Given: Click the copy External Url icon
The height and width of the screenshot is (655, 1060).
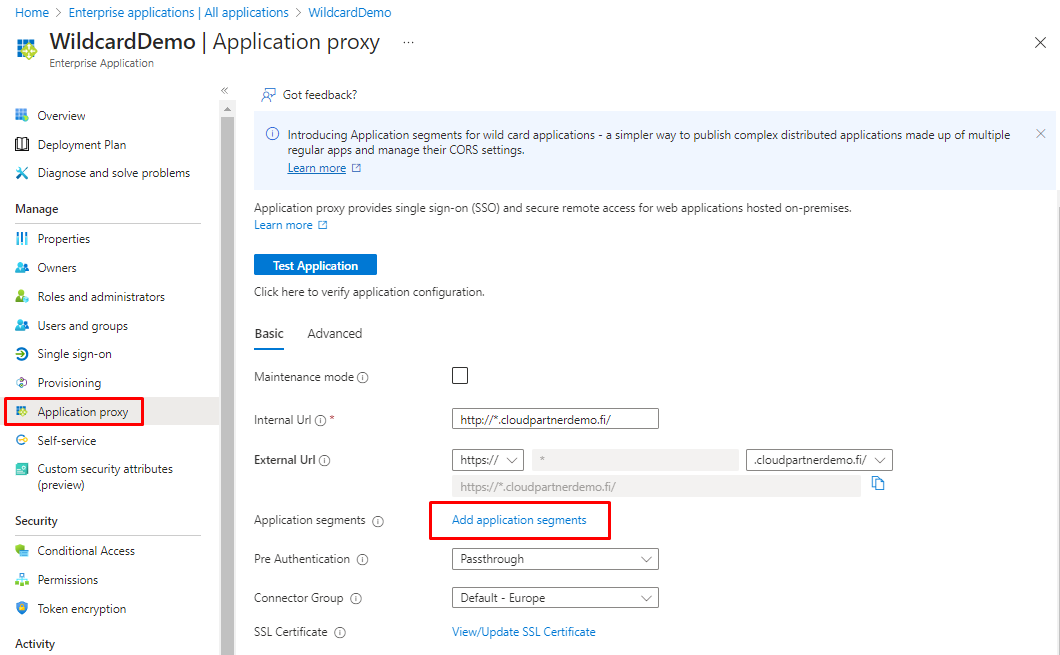Looking at the screenshot, I should [x=878, y=484].
